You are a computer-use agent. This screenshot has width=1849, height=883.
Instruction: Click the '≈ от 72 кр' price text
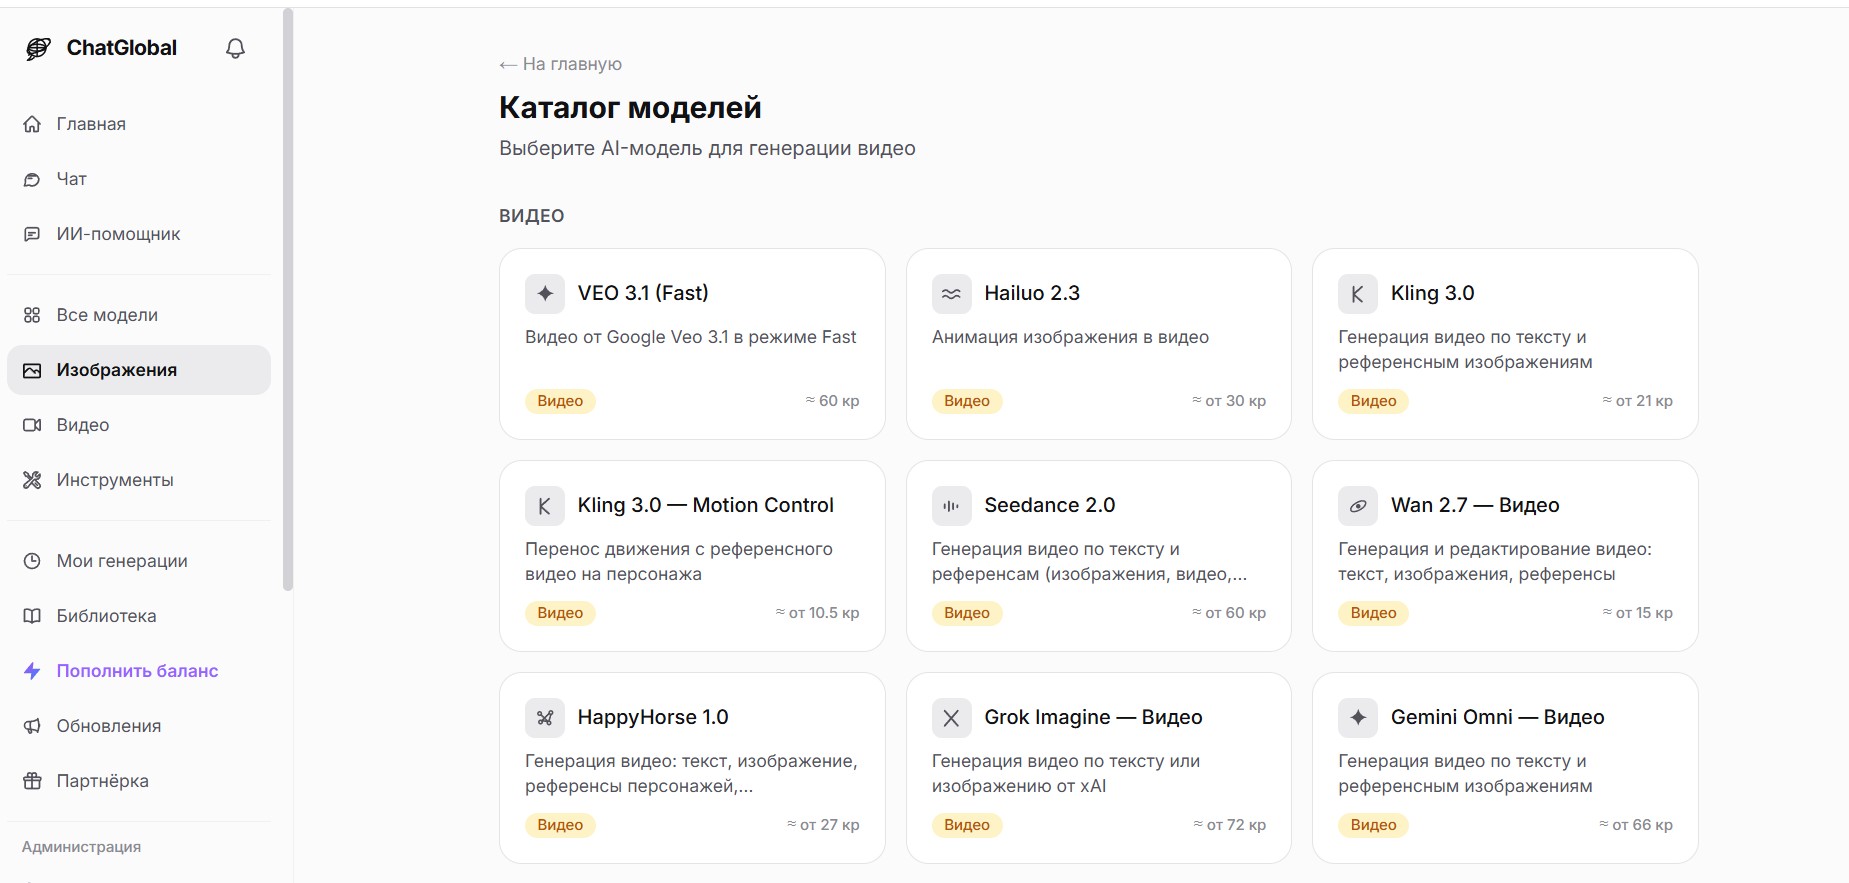click(x=1229, y=825)
